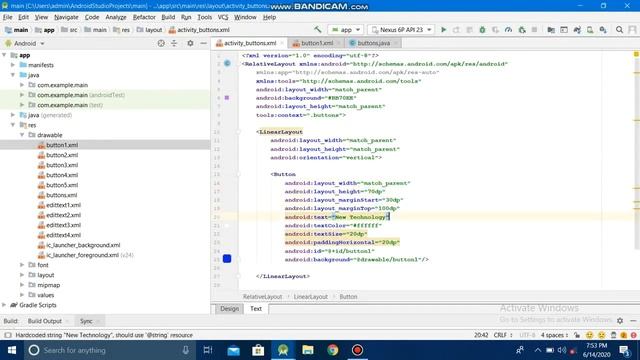Open the Build Output tab
Screen dimensions: 640x360
point(44,321)
